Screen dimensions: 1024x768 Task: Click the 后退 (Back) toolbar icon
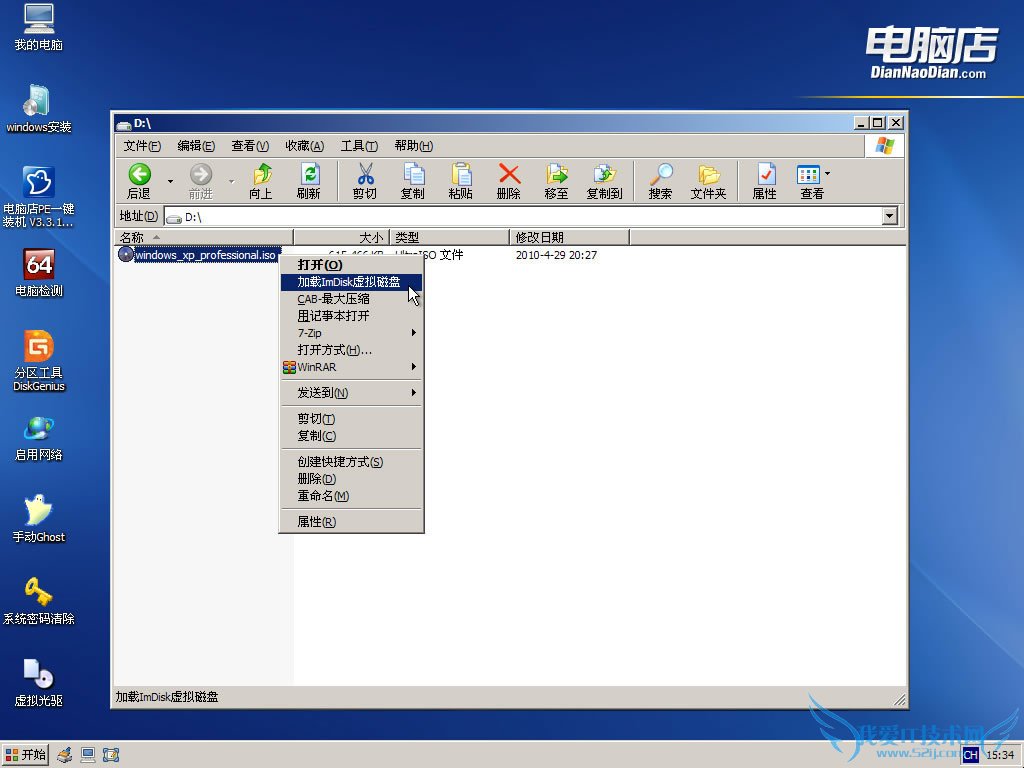tap(139, 175)
